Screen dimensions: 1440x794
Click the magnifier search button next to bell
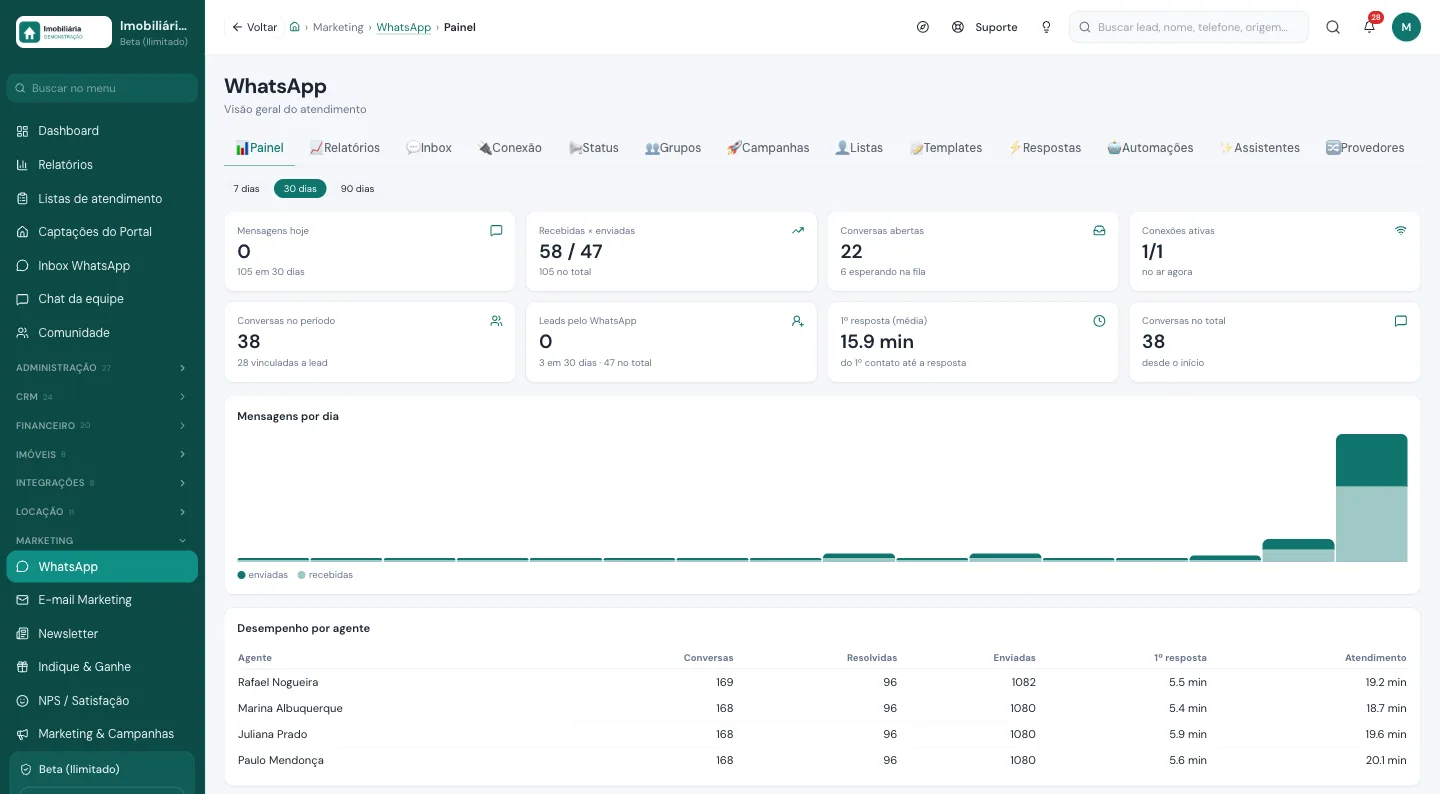(x=1333, y=27)
